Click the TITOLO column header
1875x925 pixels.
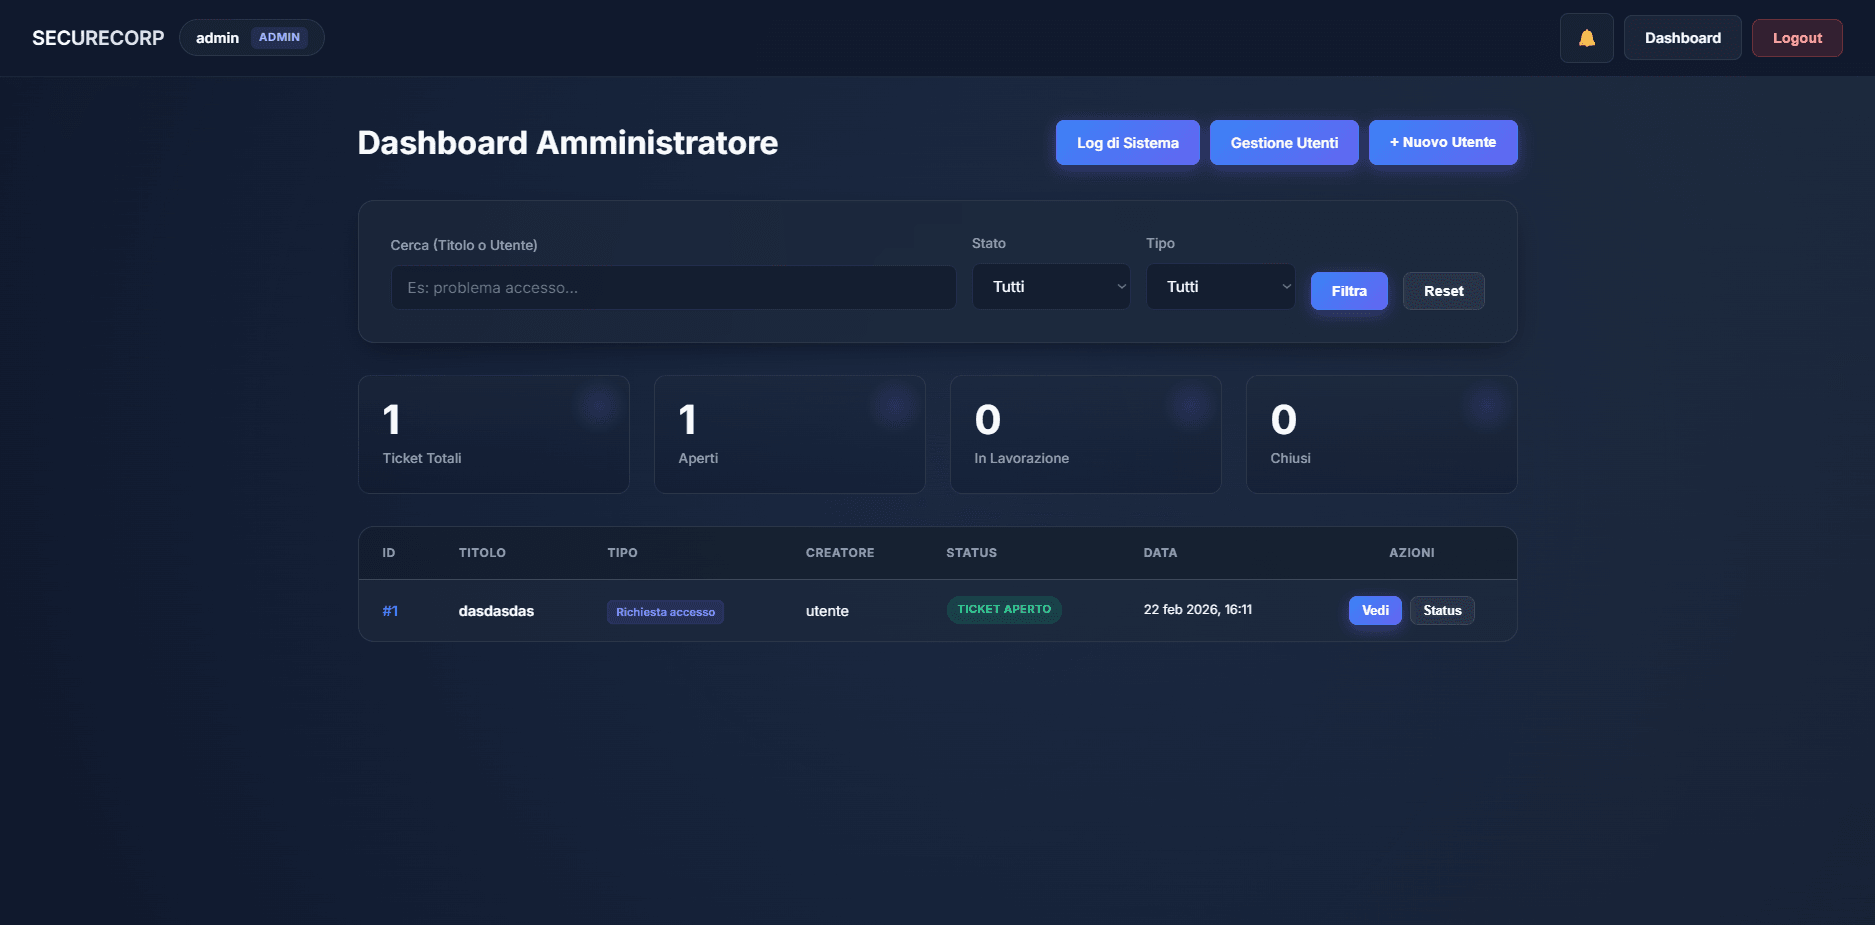[x=482, y=553]
